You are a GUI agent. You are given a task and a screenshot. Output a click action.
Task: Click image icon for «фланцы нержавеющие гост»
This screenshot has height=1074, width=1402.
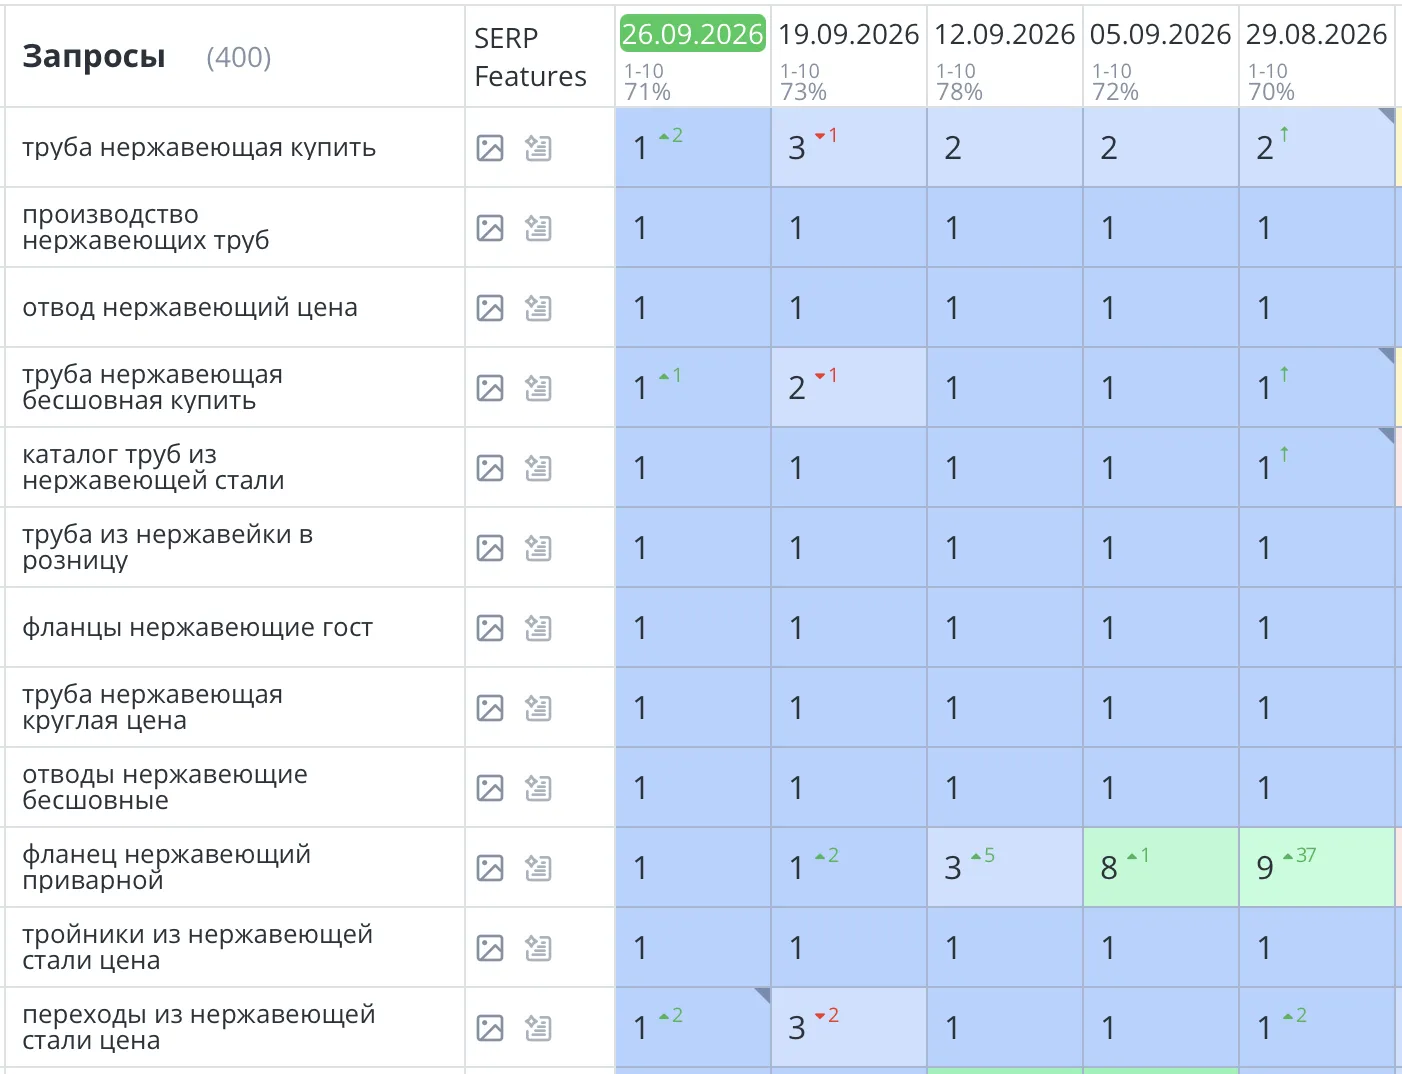(490, 628)
